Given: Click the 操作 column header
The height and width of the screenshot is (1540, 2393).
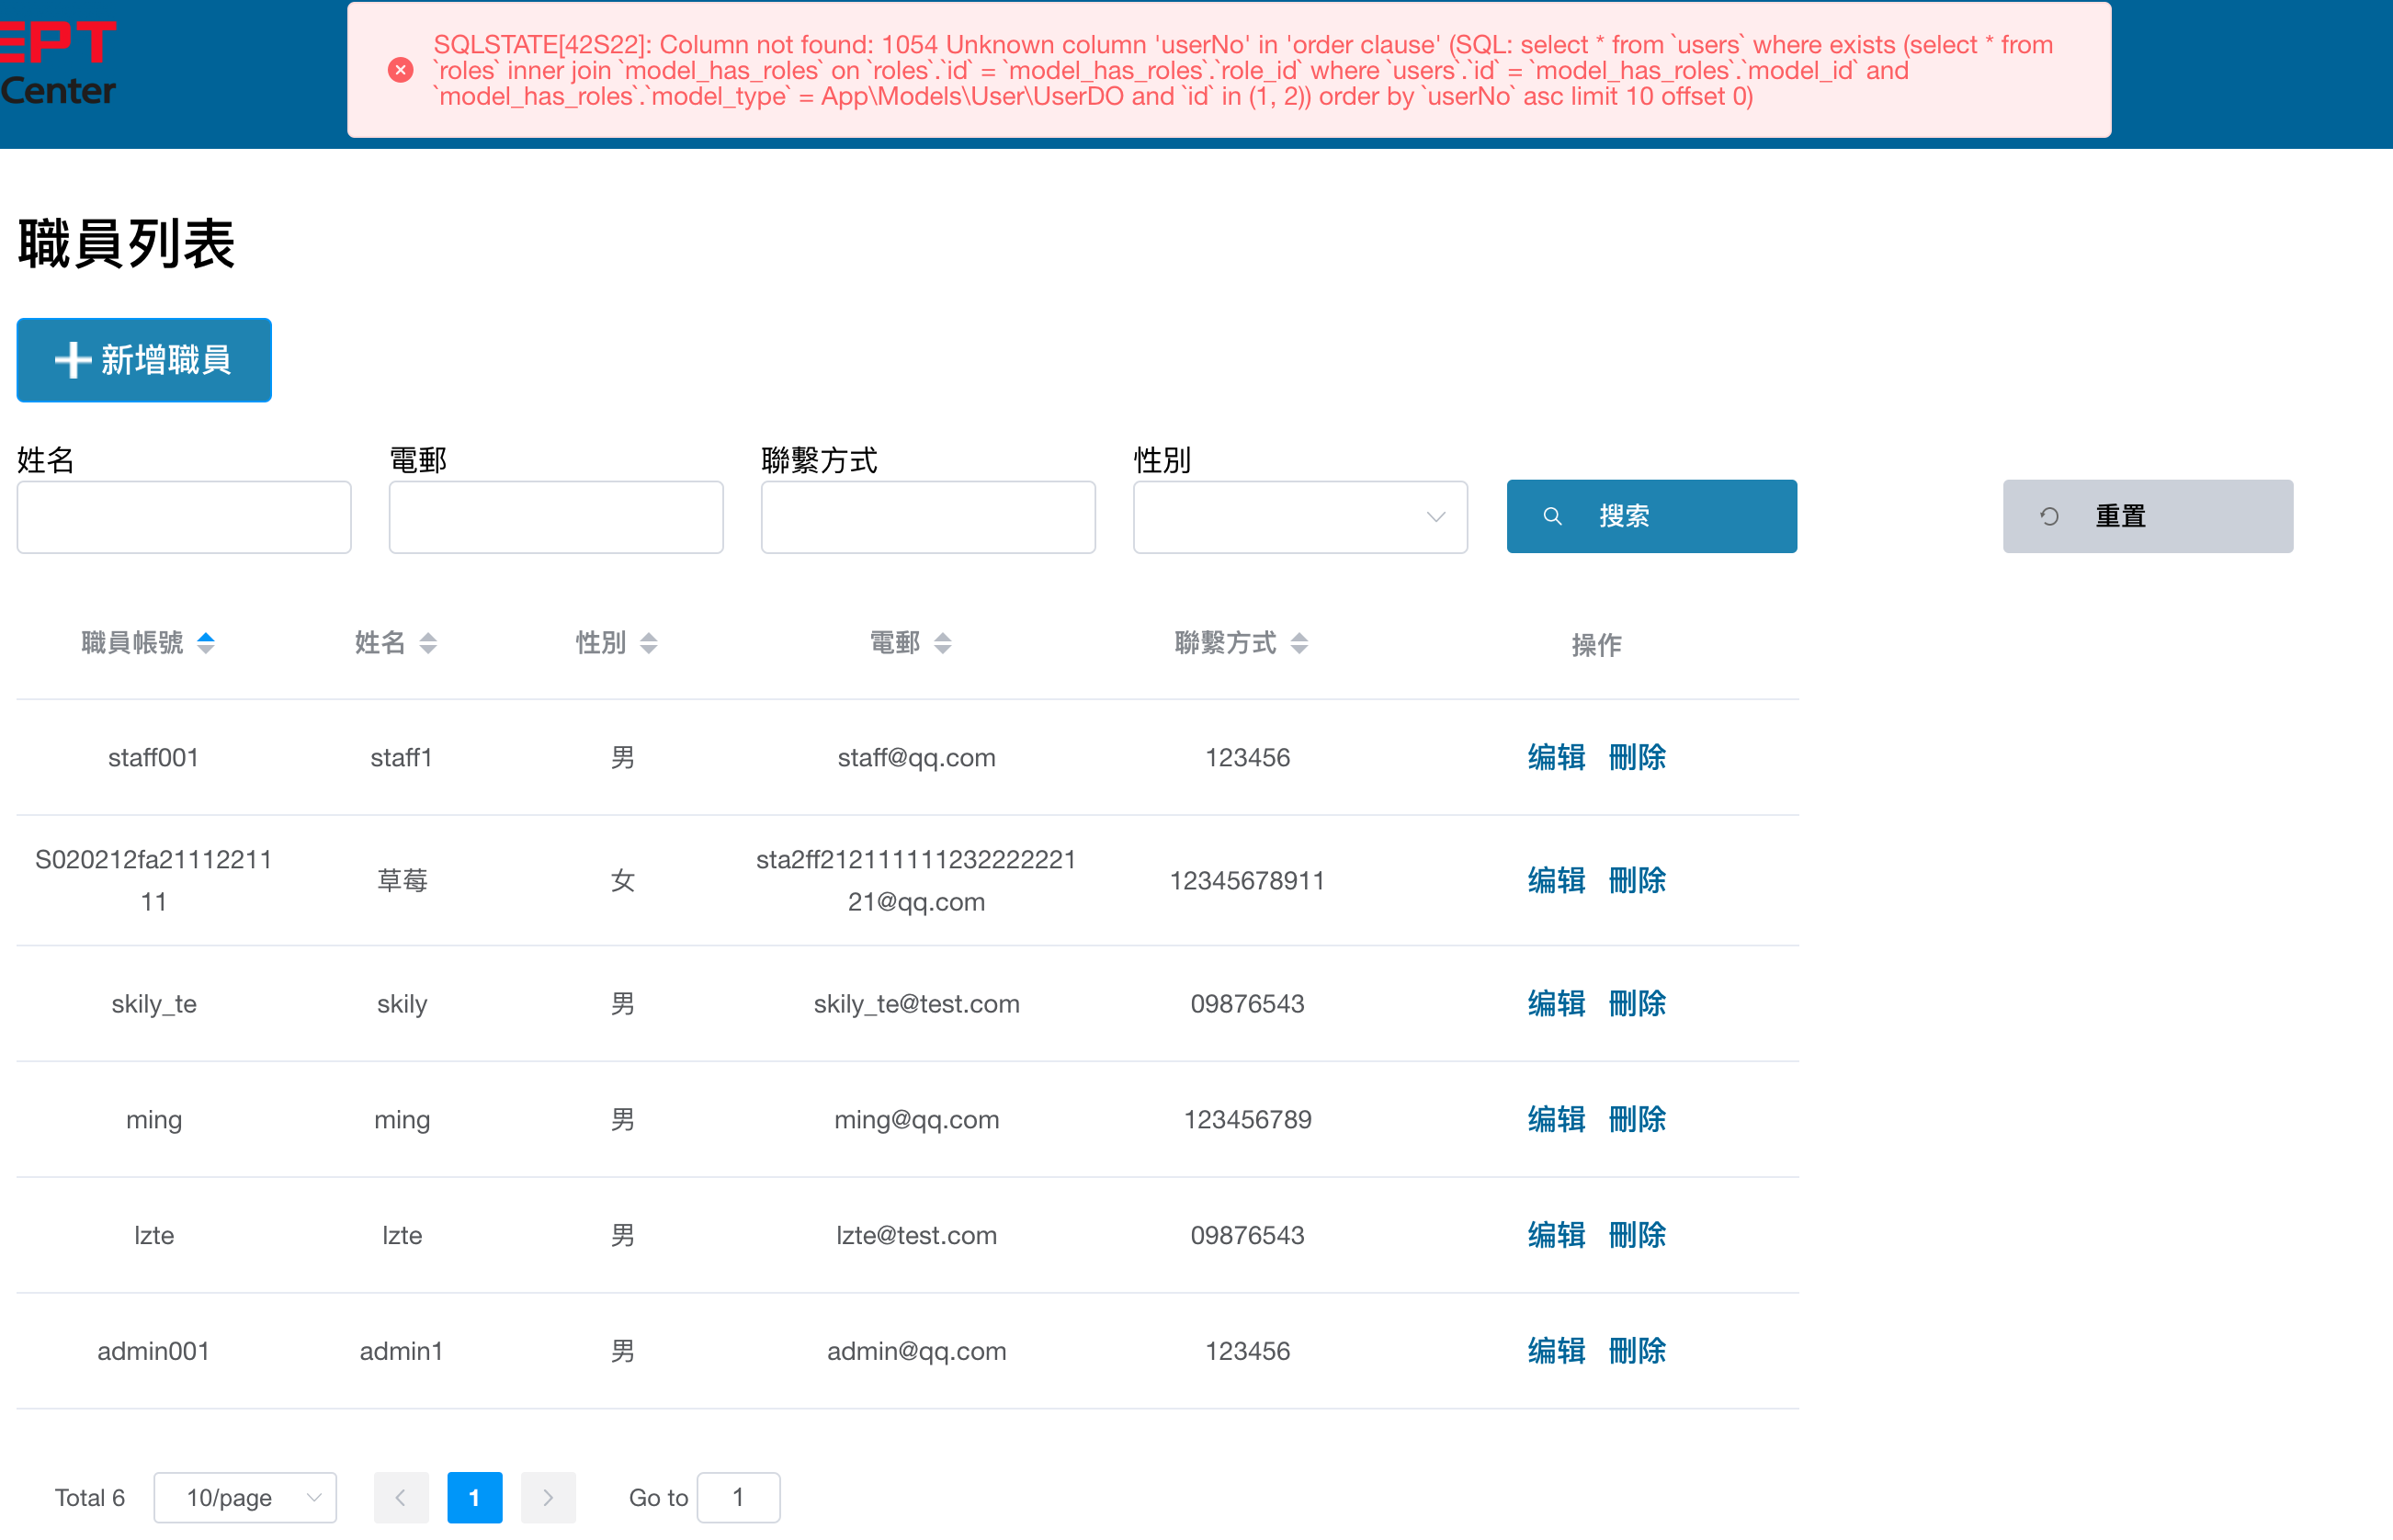Looking at the screenshot, I should click(1596, 645).
